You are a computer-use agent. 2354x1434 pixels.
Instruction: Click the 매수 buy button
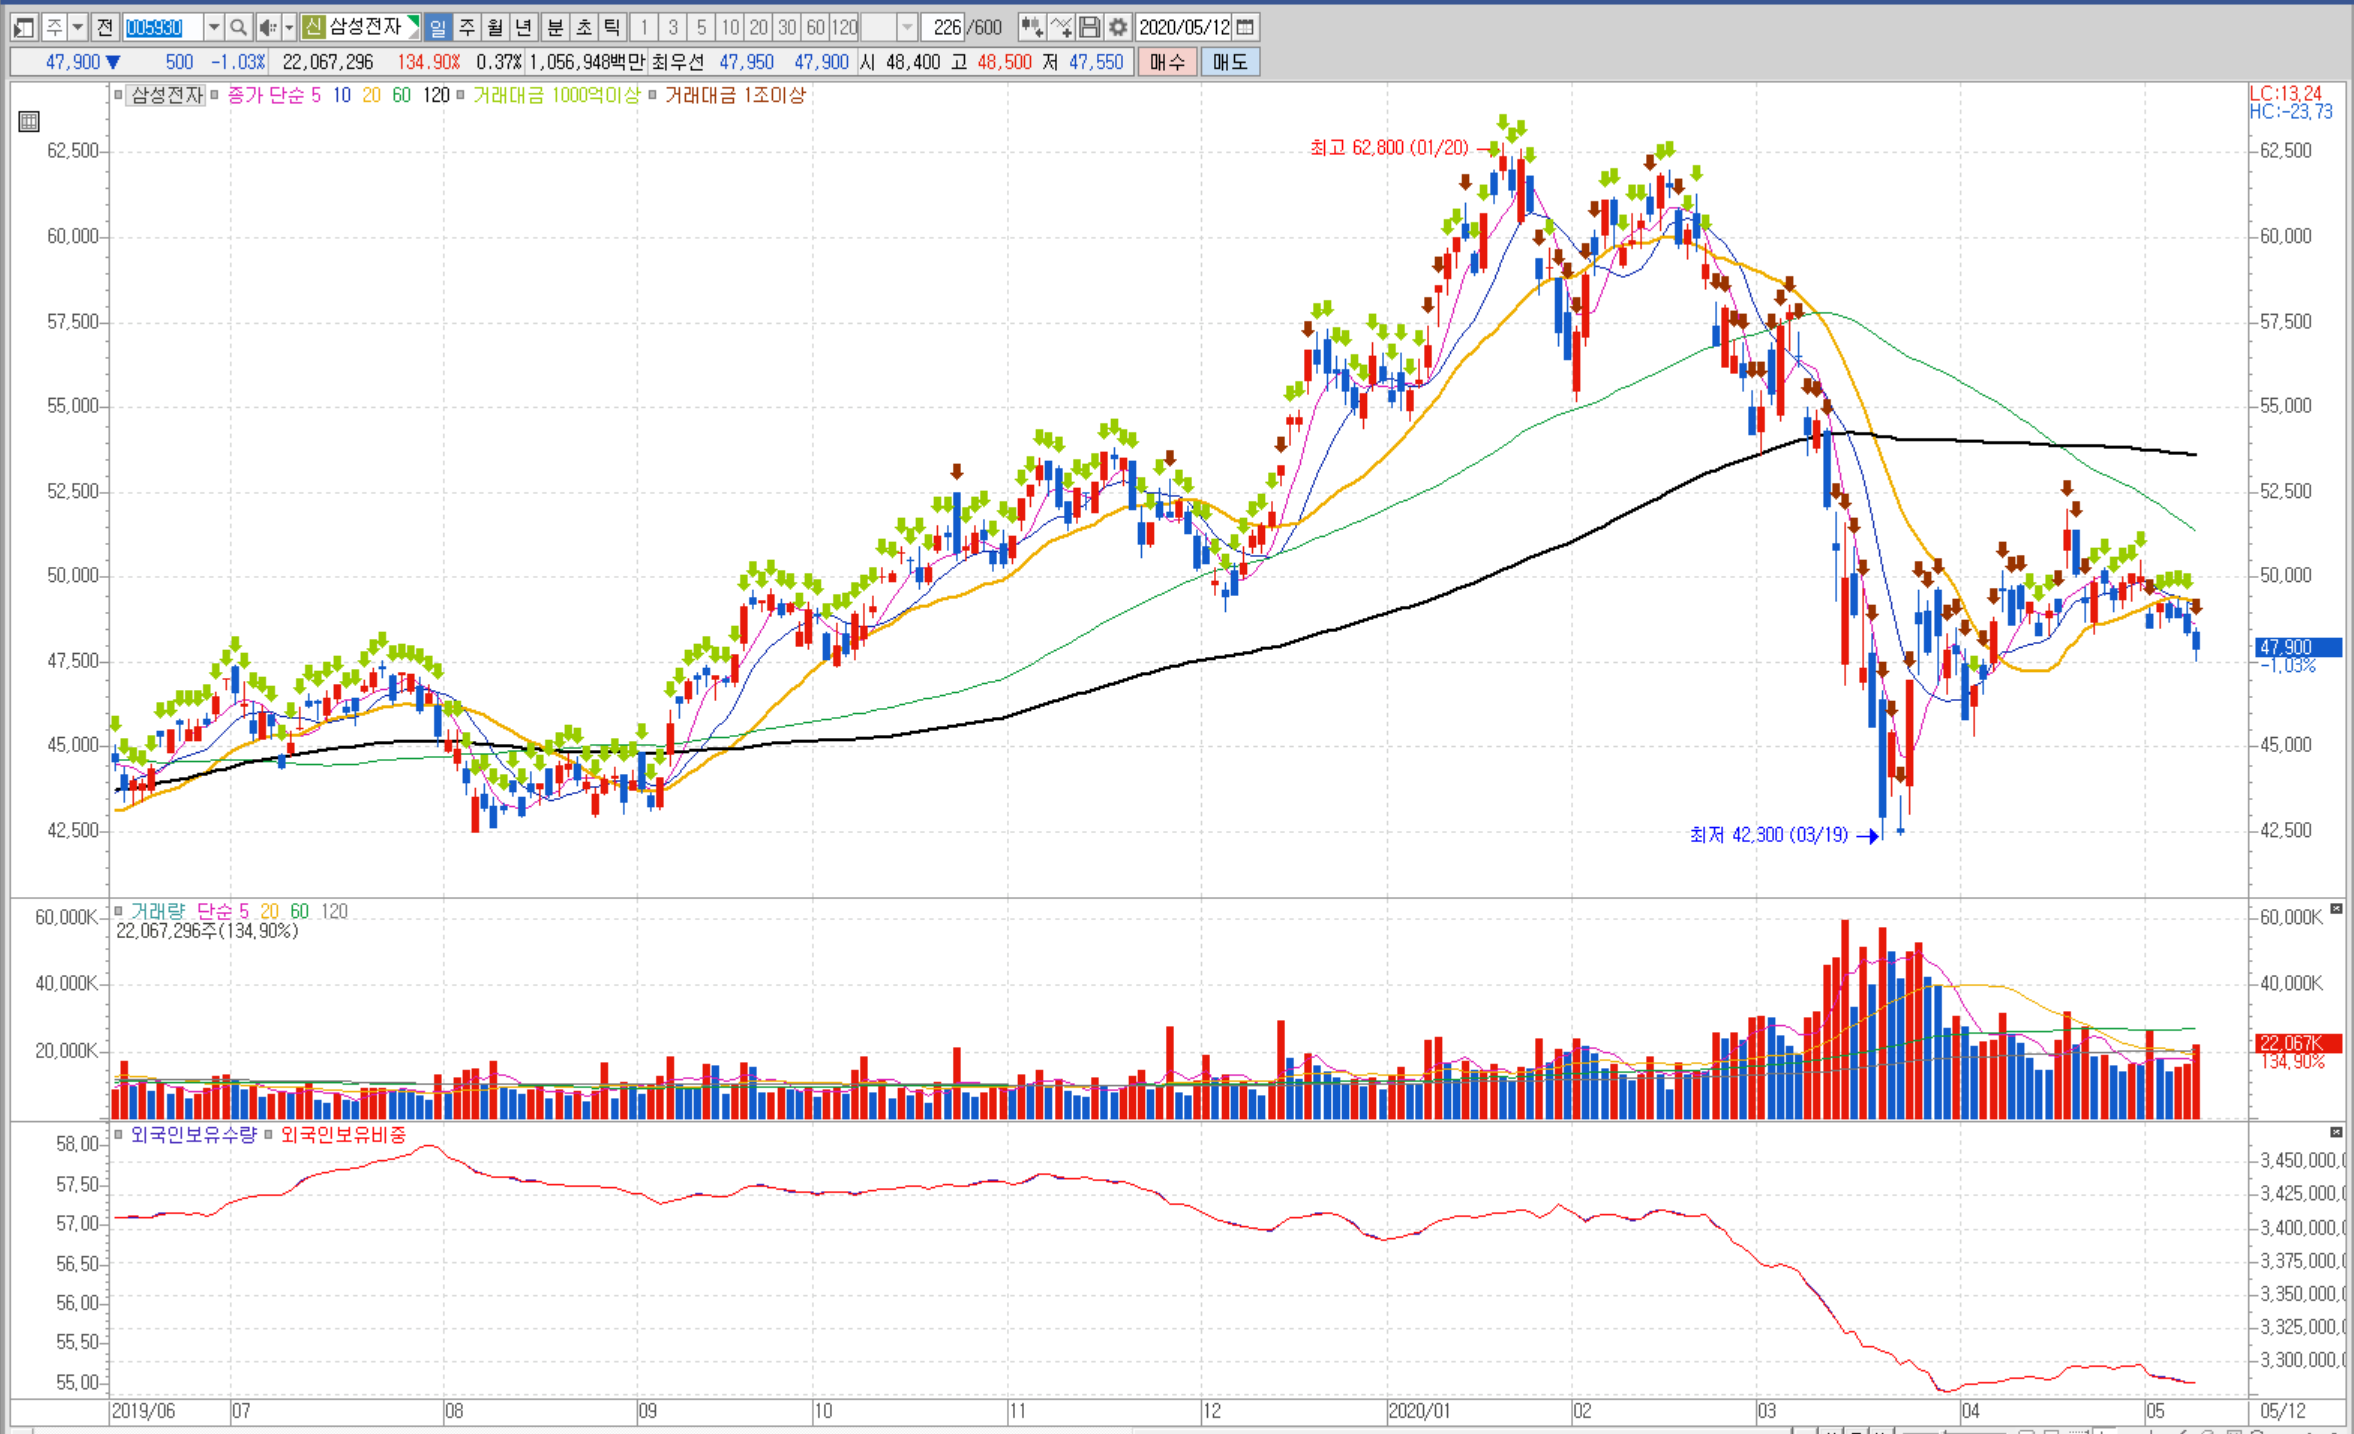click(x=1167, y=62)
